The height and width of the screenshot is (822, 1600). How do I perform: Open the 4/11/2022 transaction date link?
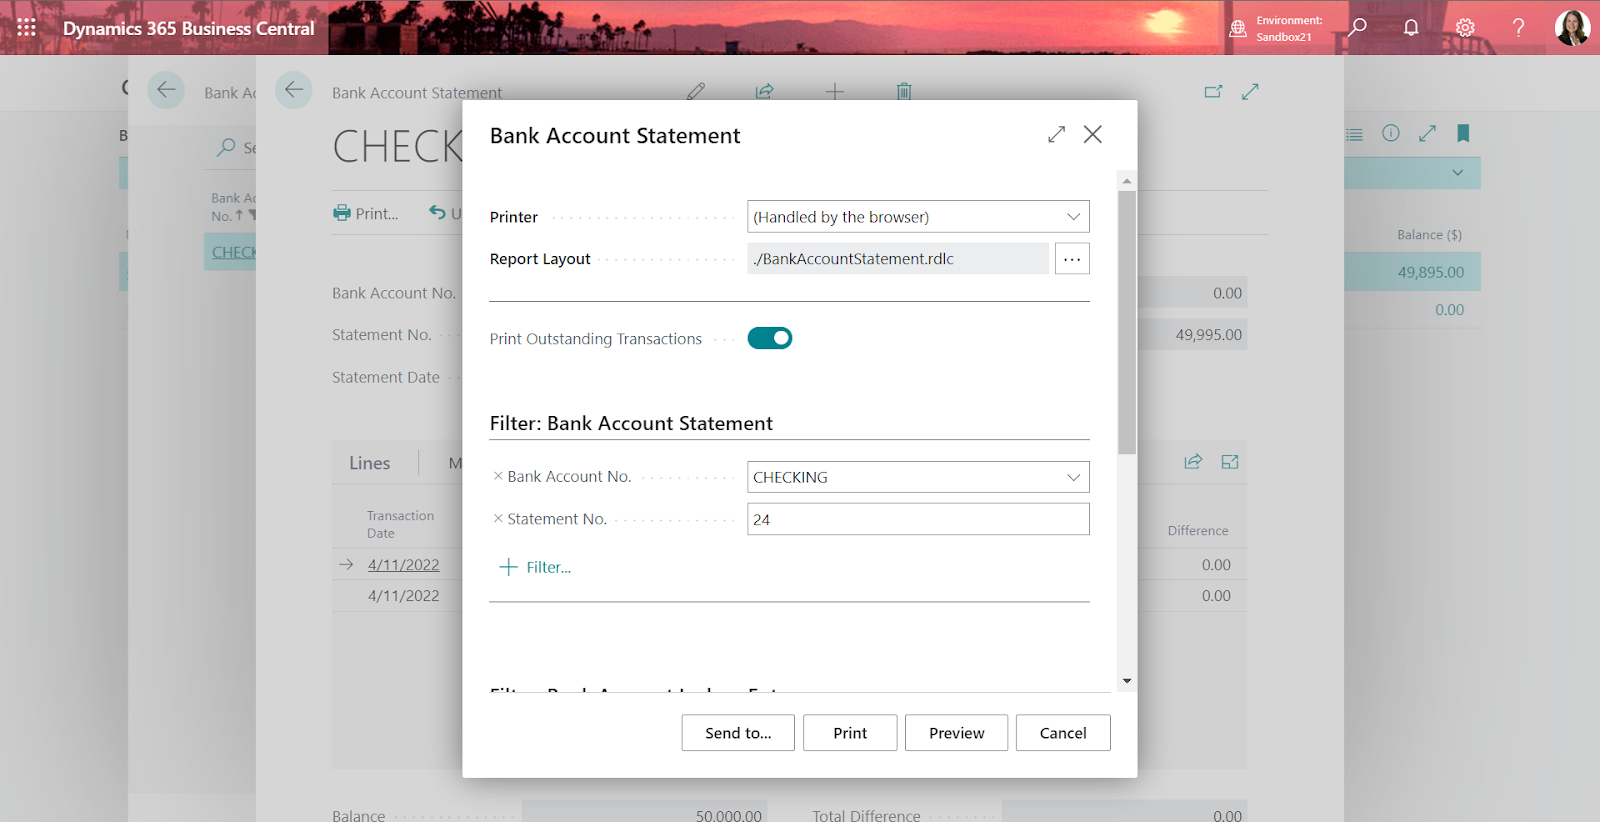click(x=403, y=565)
